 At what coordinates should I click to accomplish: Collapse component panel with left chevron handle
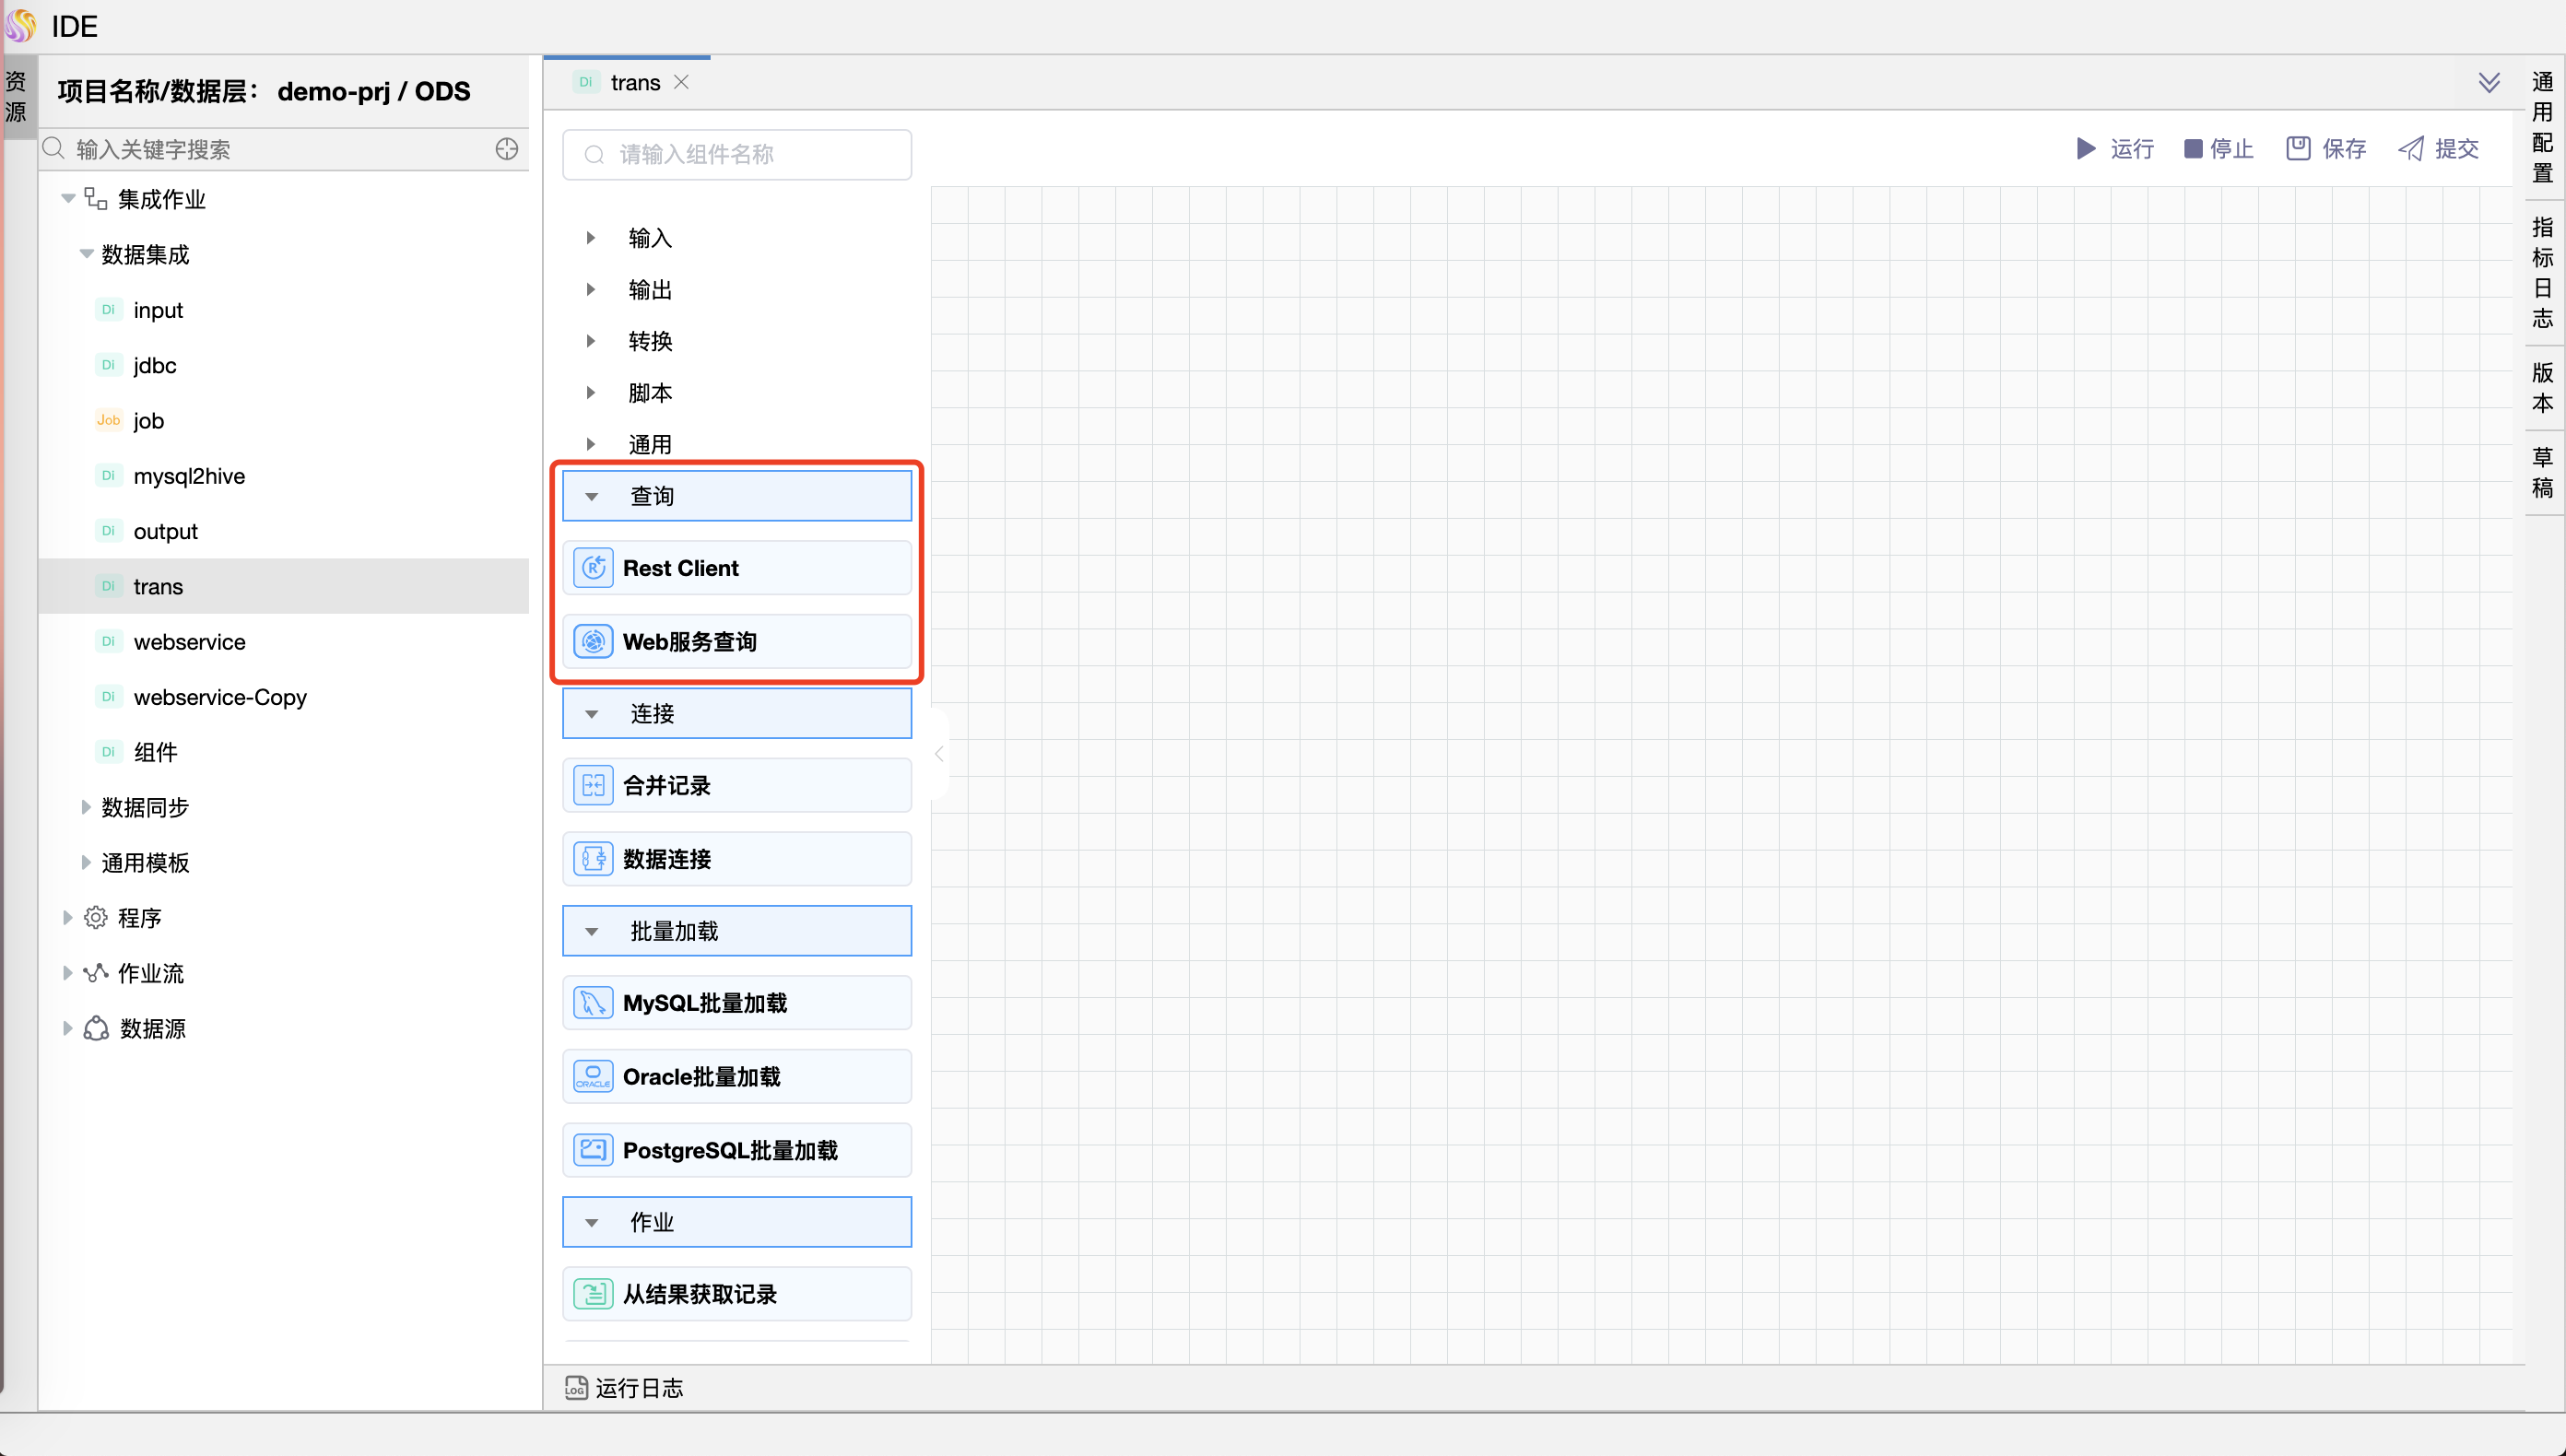[x=939, y=754]
